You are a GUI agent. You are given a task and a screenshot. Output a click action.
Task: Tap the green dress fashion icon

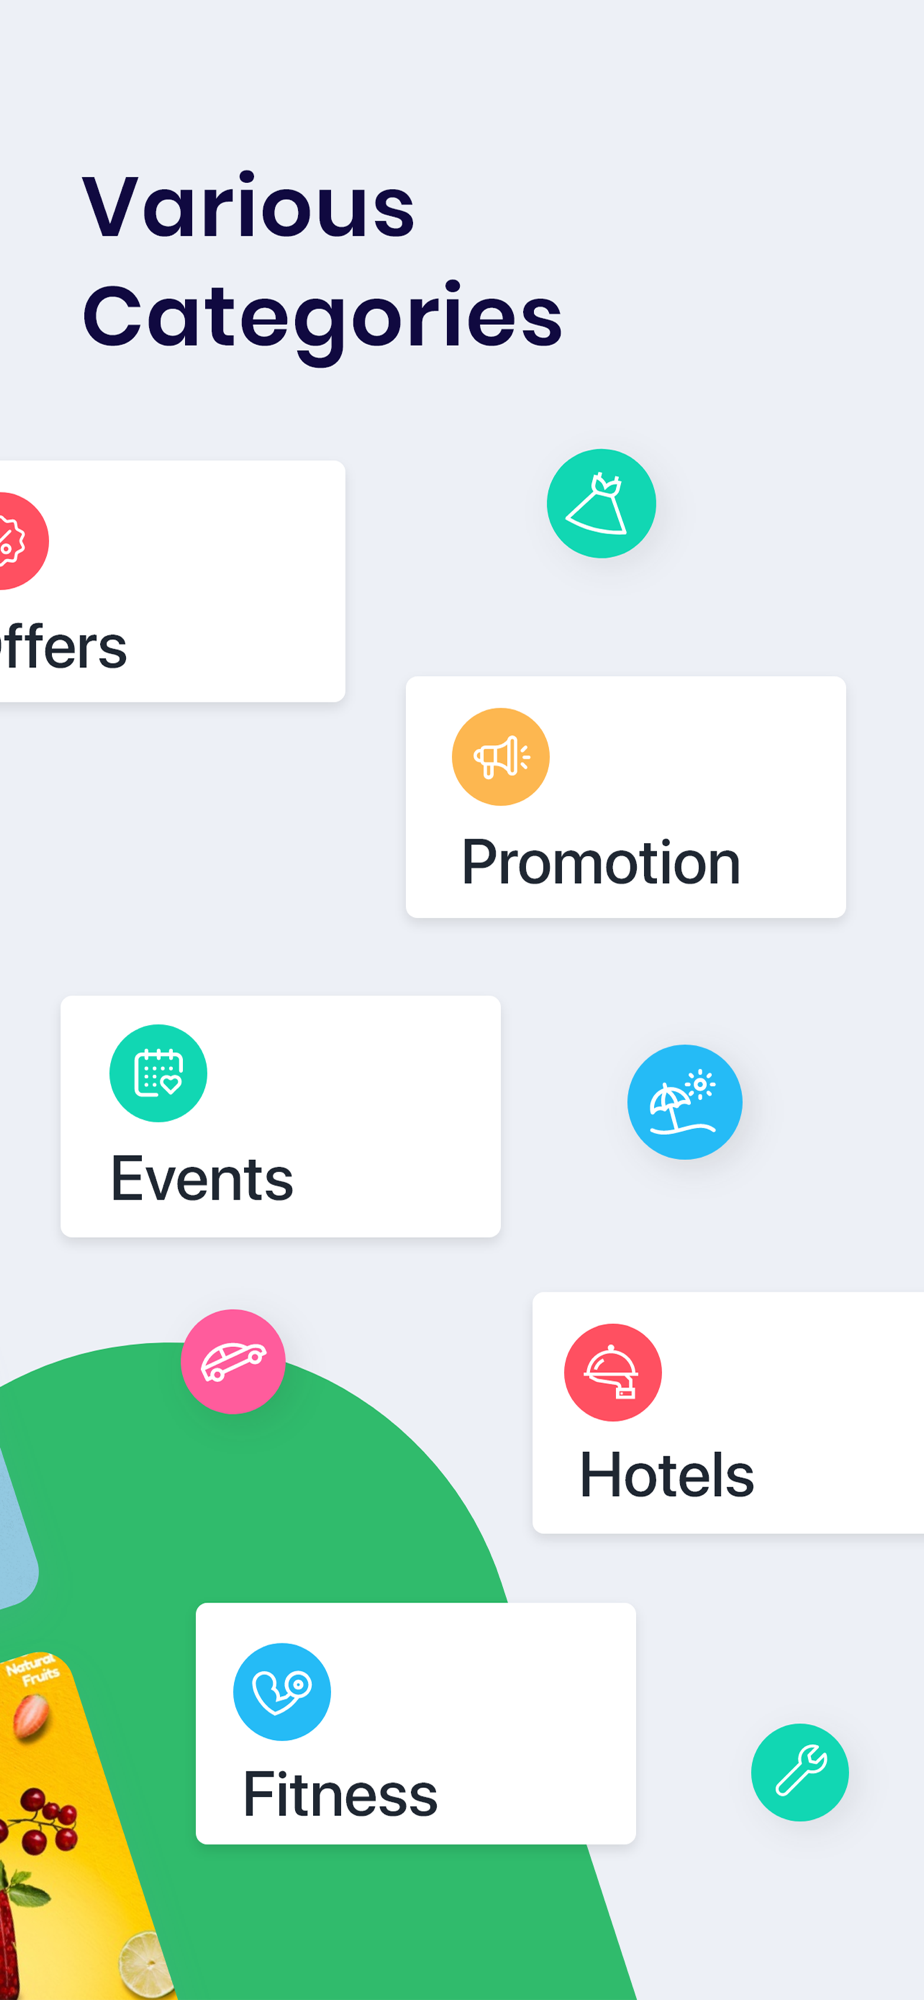pos(601,503)
